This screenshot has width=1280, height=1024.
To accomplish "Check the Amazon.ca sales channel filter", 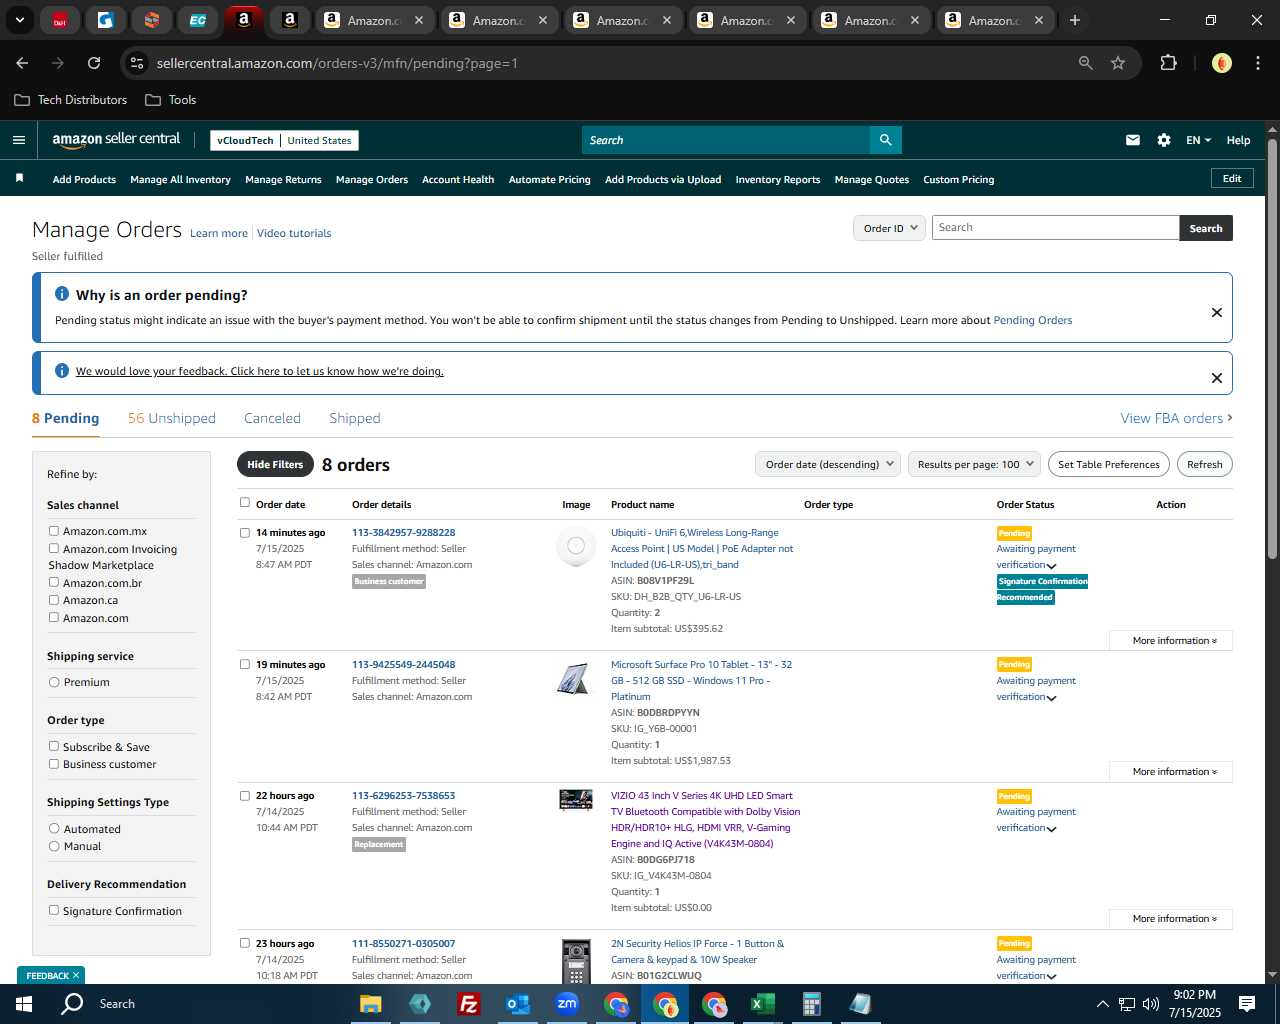I will pyautogui.click(x=54, y=600).
